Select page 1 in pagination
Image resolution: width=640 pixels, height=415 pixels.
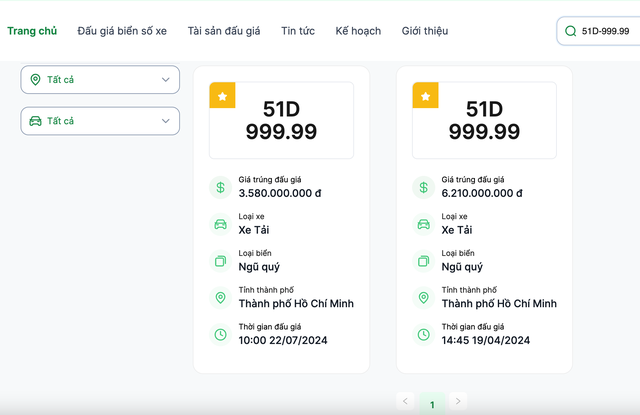click(x=432, y=404)
